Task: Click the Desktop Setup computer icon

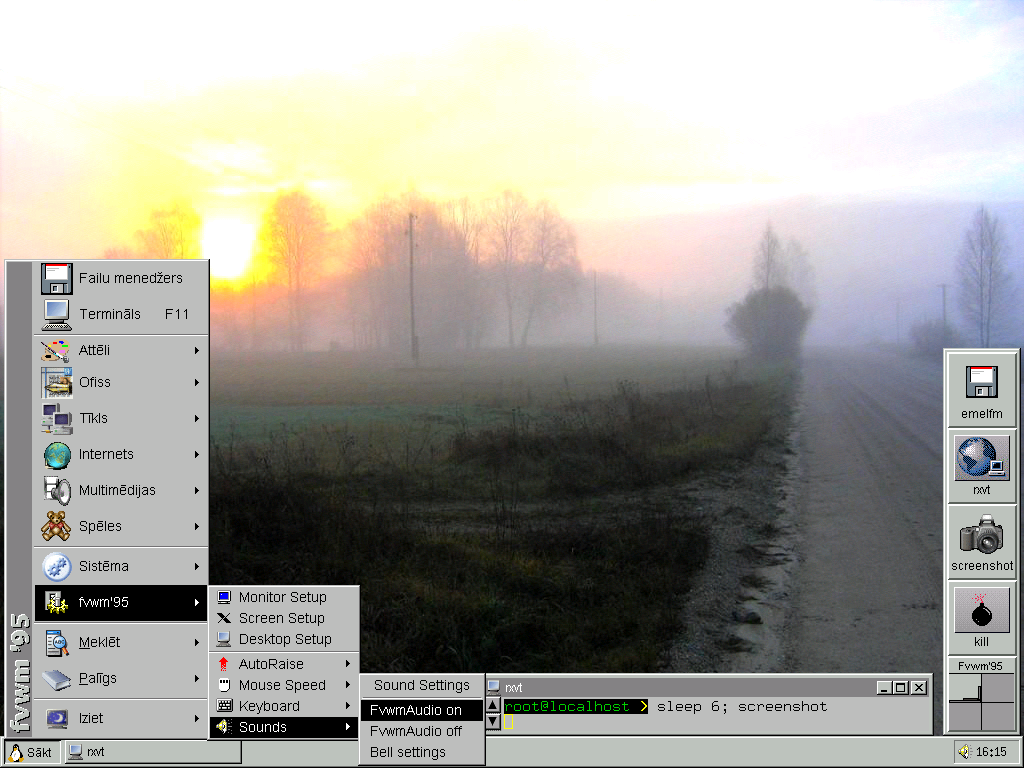Action: coord(224,639)
